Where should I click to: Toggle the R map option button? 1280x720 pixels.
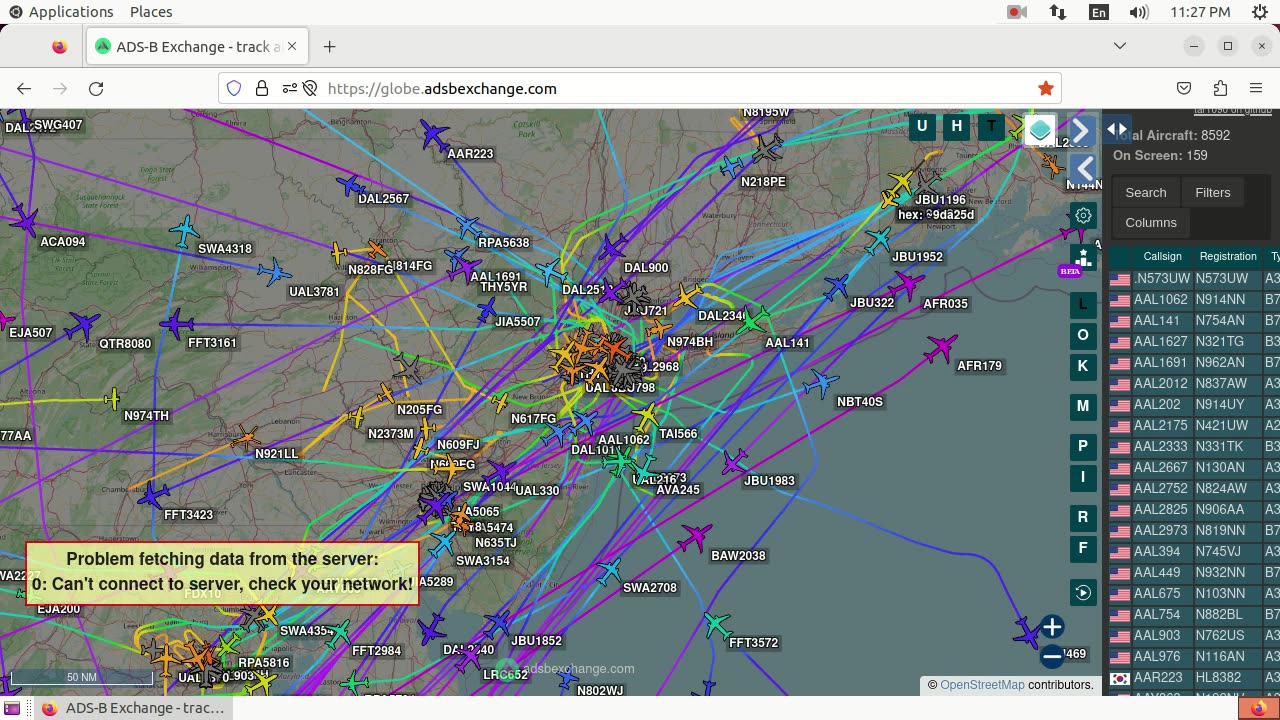click(1083, 517)
